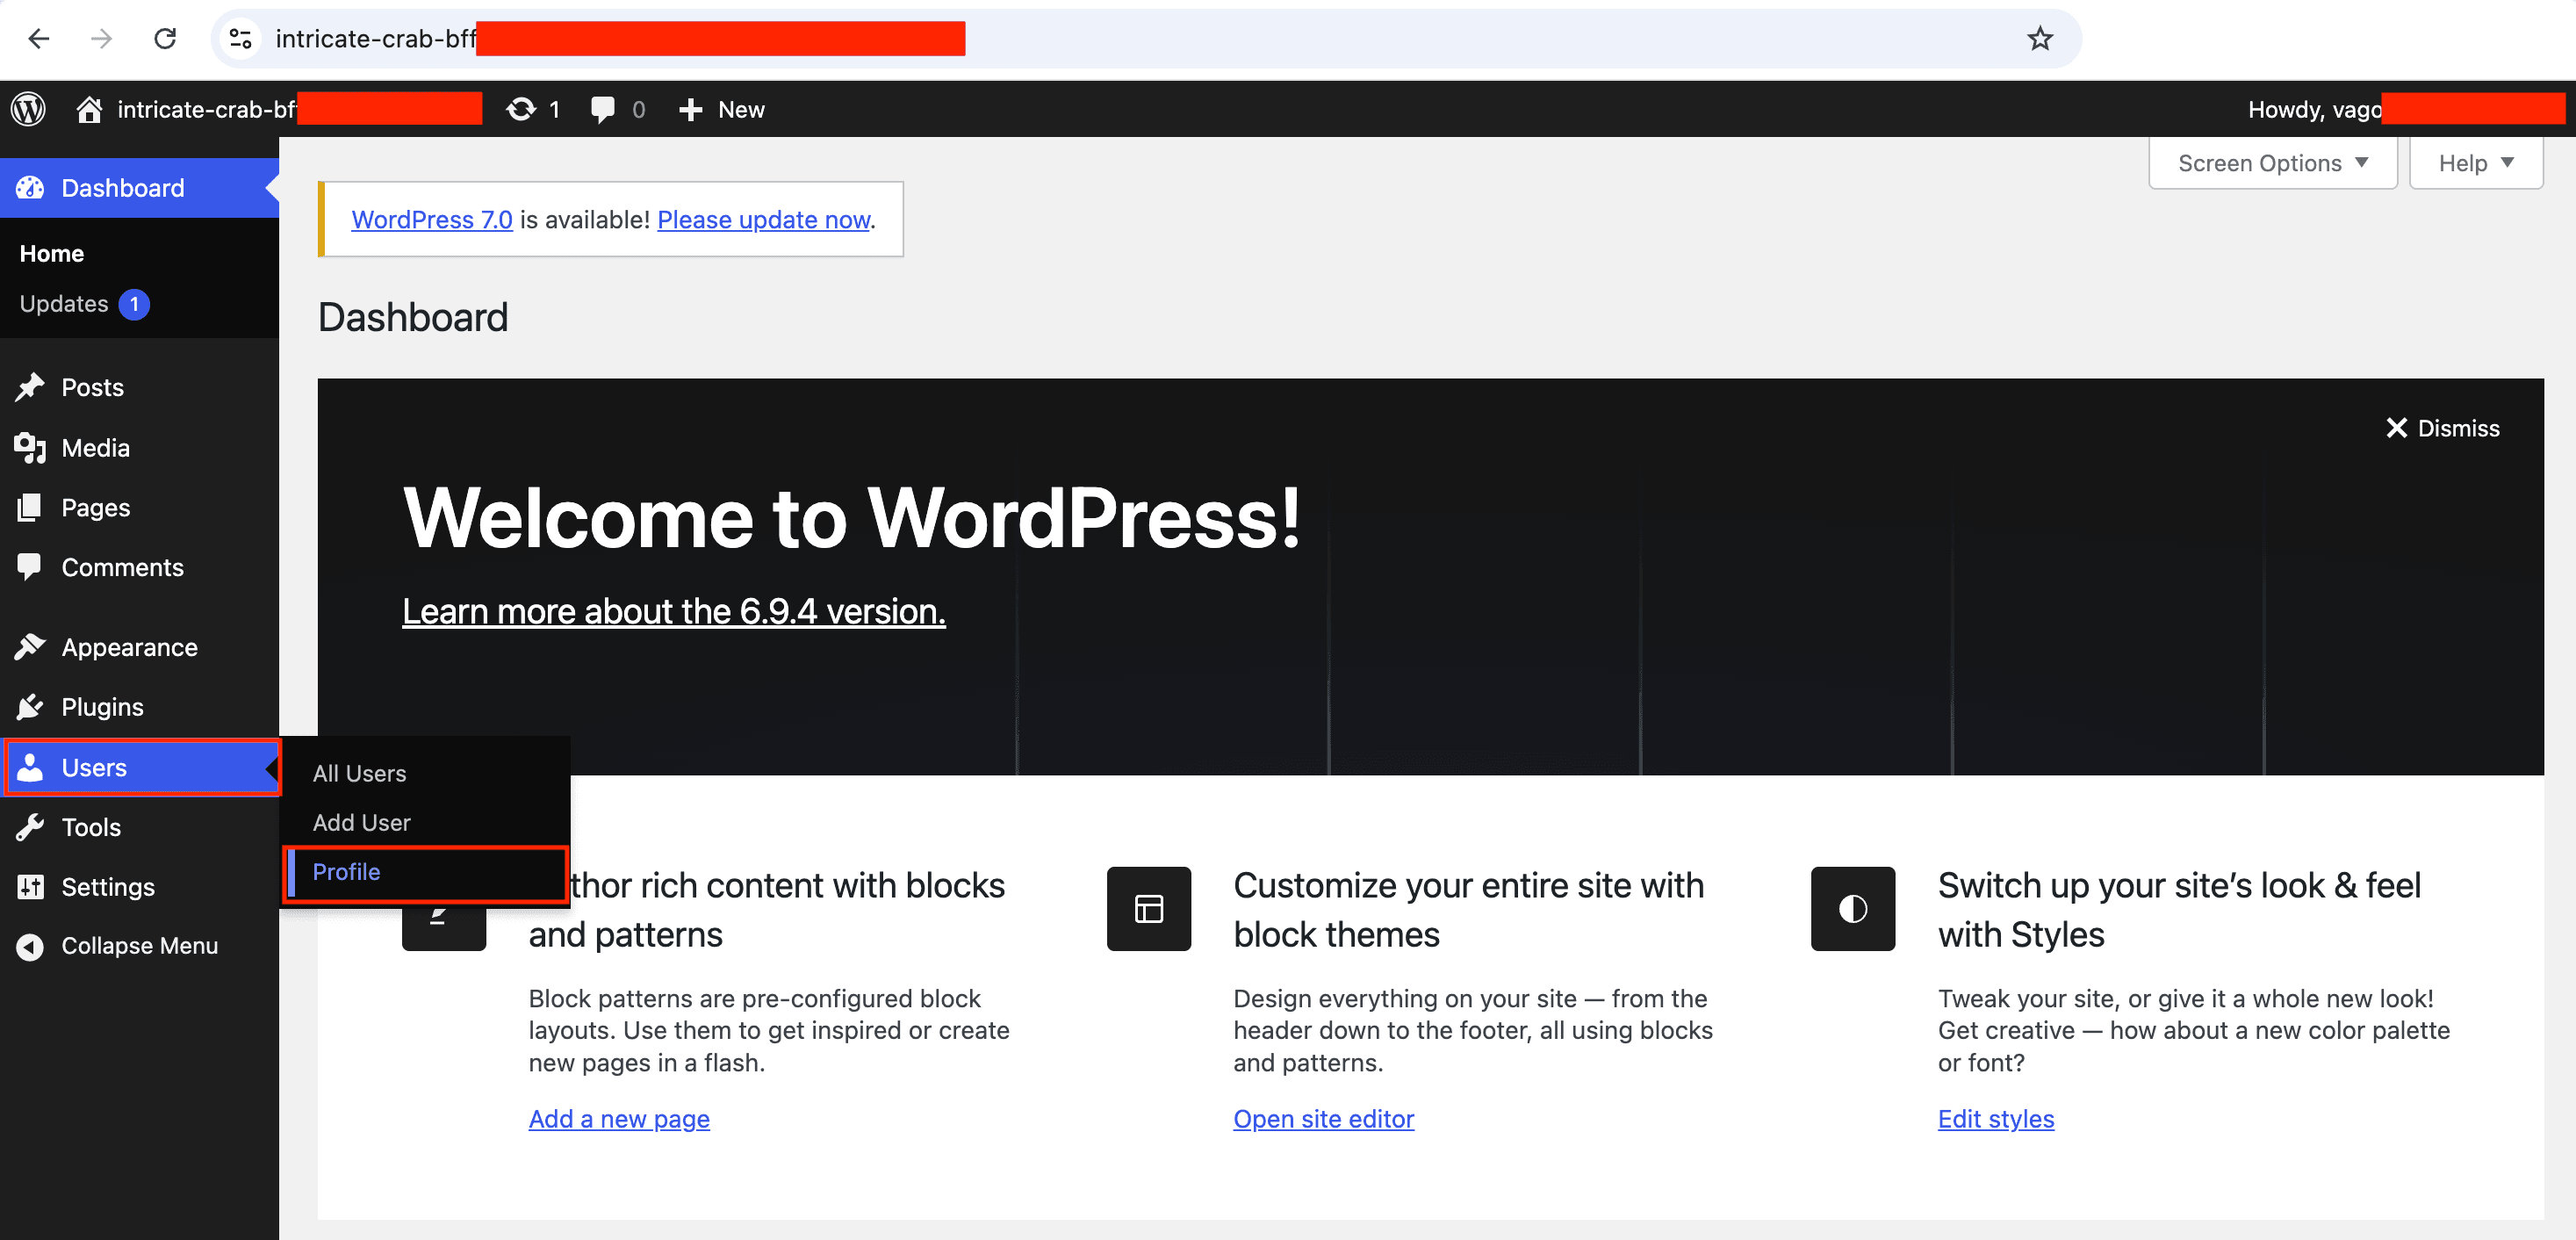Click the Media icon in sidebar
Viewport: 2576px width, 1240px height.
[x=30, y=447]
